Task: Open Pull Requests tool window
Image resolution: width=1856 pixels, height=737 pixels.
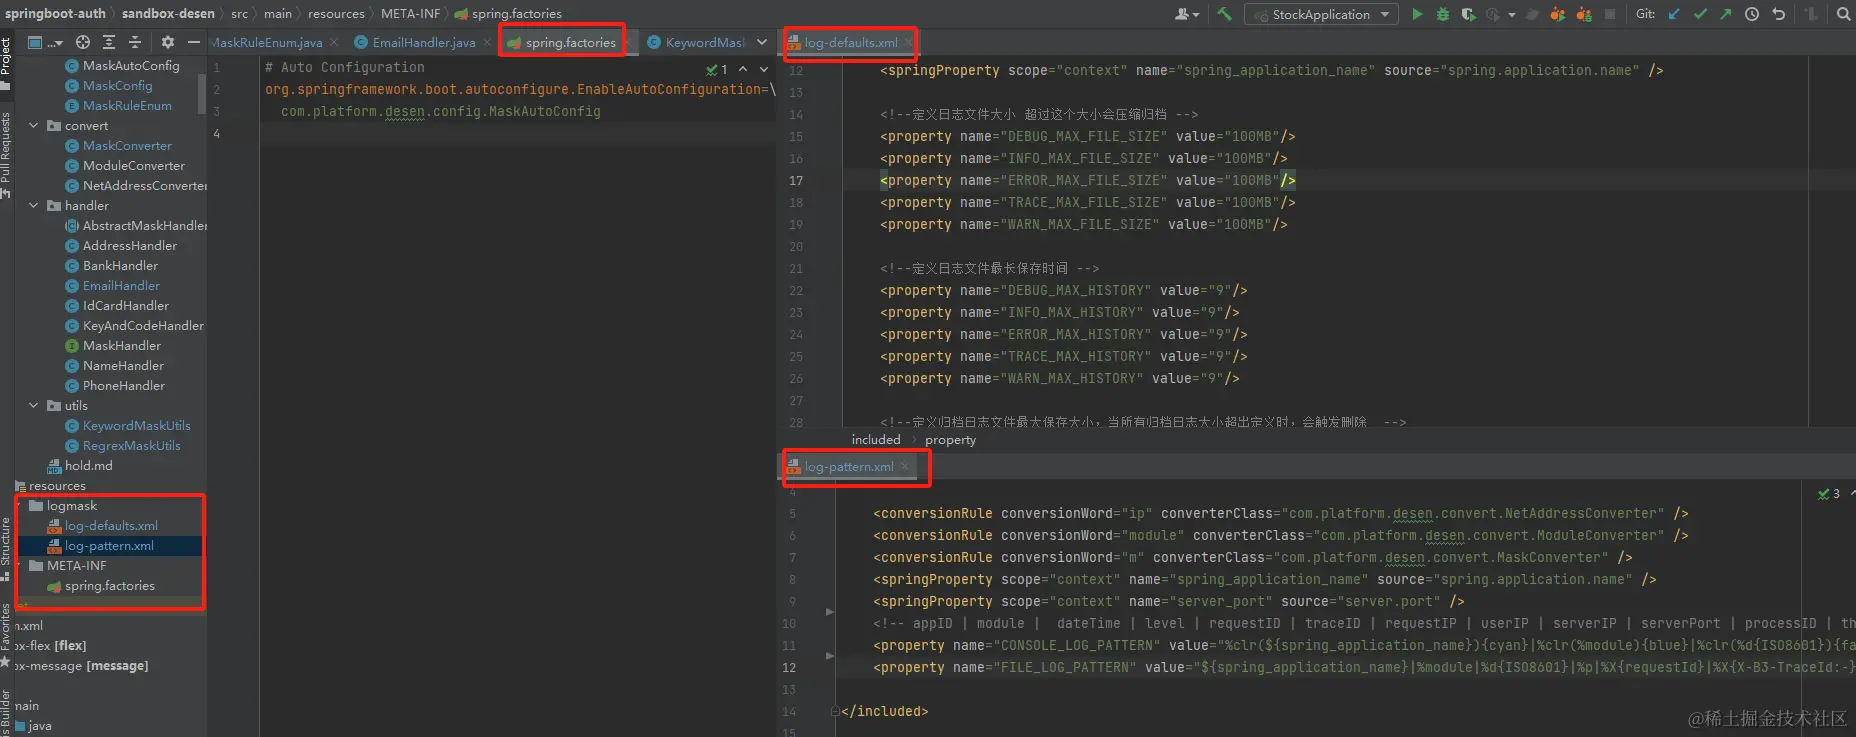Action: 6,154
